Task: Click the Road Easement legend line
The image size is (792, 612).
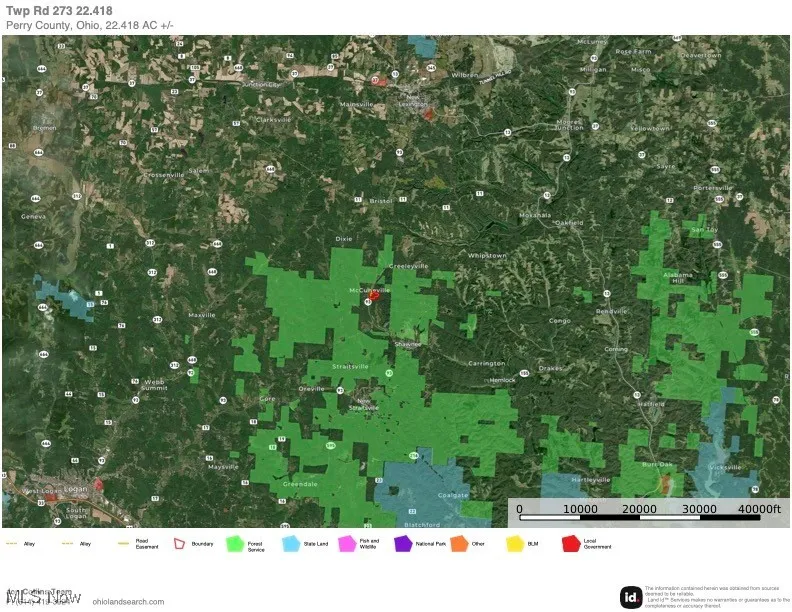Action: click(123, 543)
